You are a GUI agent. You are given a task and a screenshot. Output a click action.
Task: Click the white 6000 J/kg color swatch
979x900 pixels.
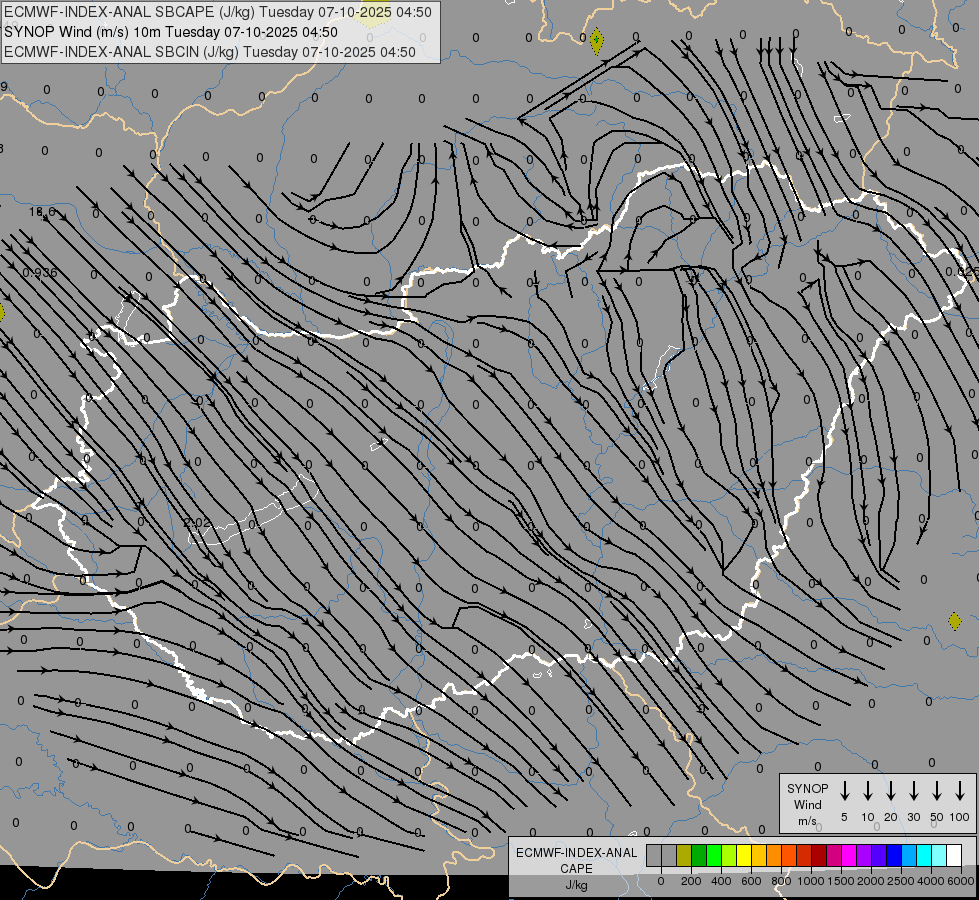click(954, 855)
